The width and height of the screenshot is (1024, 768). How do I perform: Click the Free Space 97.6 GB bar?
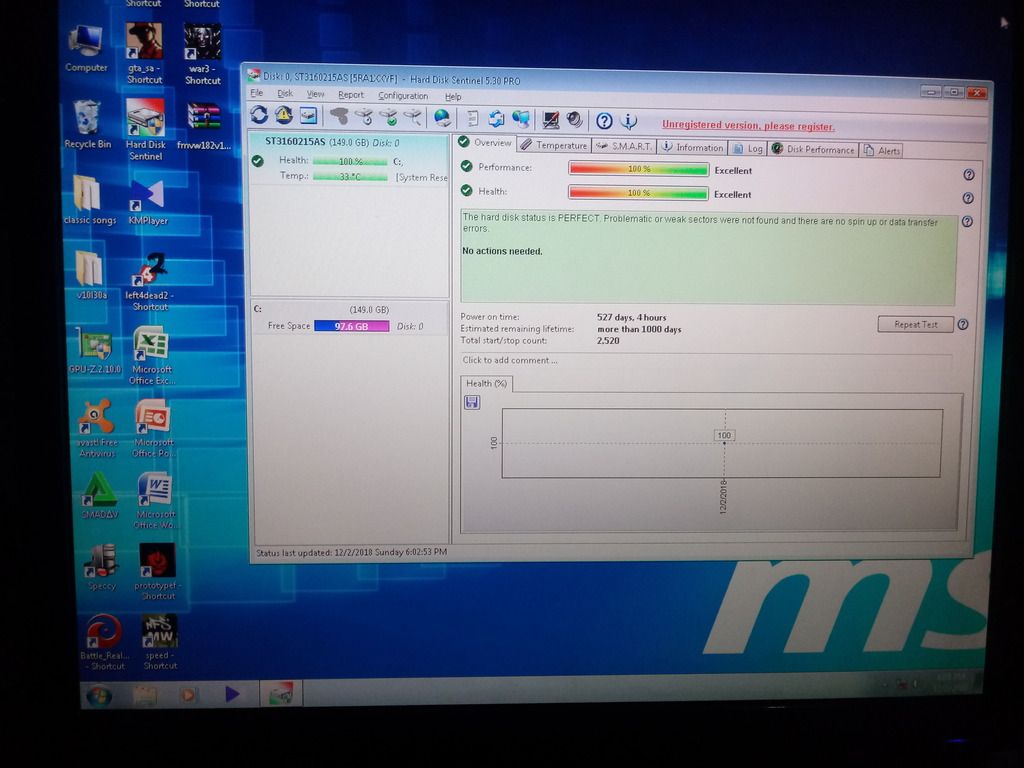click(351, 326)
